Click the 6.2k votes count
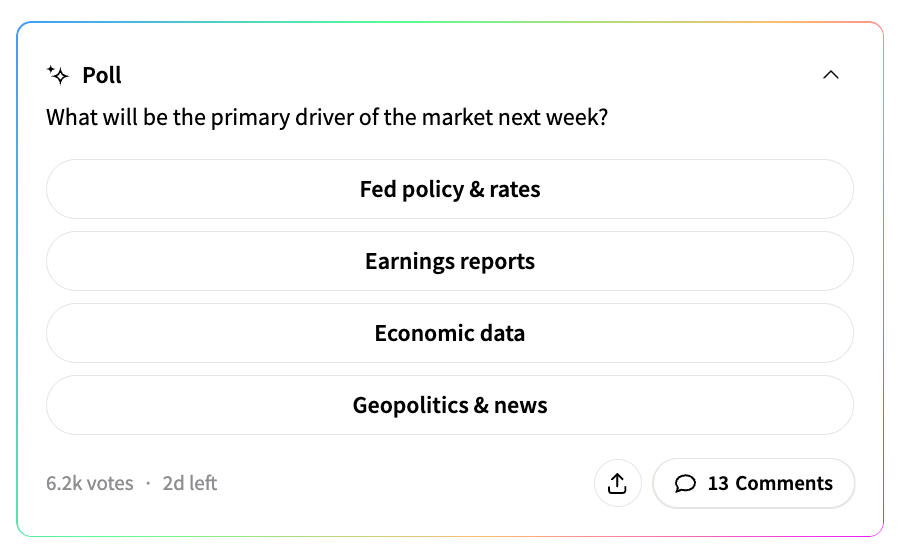 (89, 484)
